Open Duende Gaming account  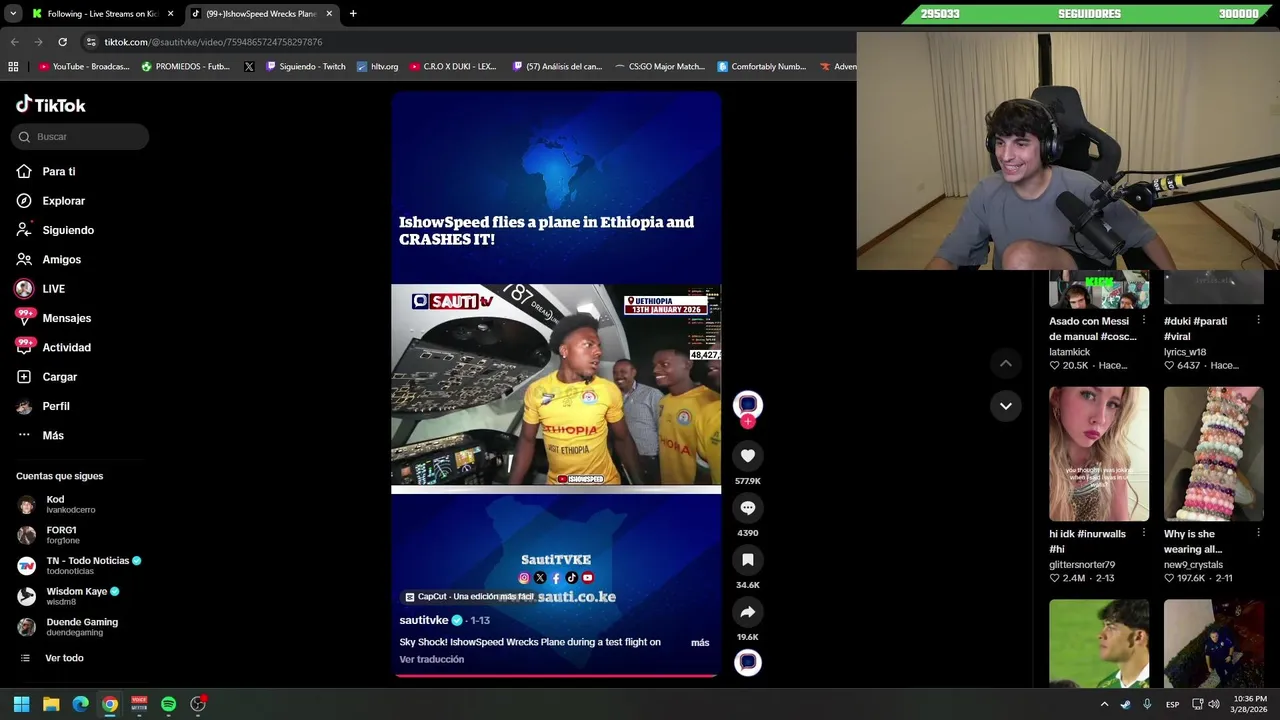pos(68,626)
